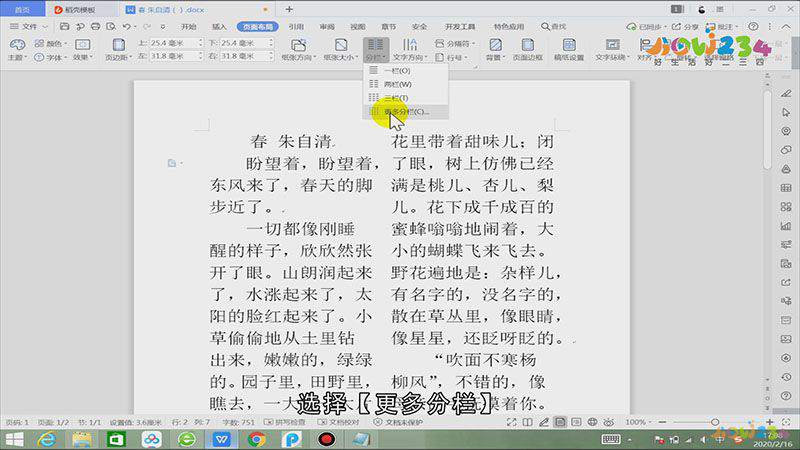Open the 纸张方向 (Orientation) icon
Screen dimensions: 800x450
click(298, 45)
